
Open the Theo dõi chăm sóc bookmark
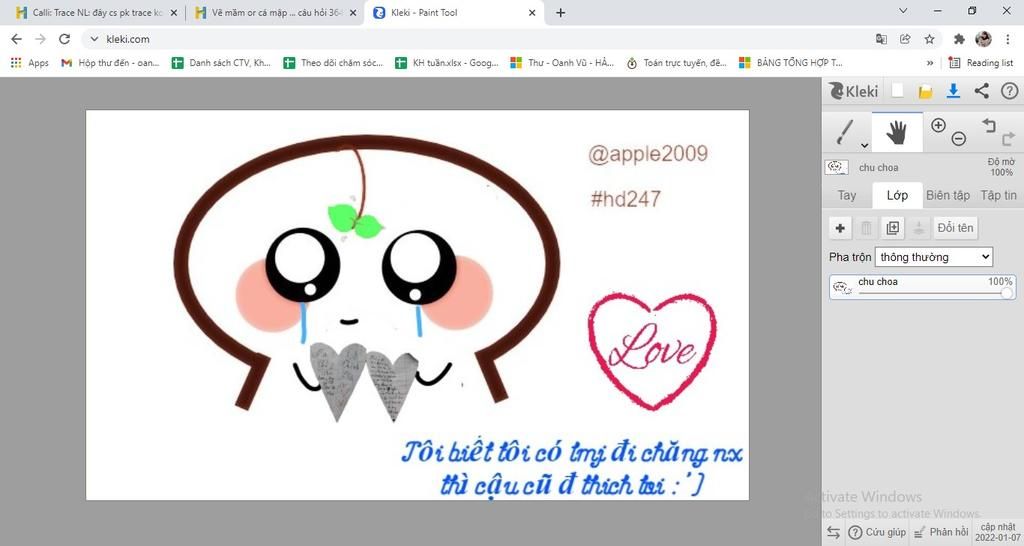(x=333, y=63)
